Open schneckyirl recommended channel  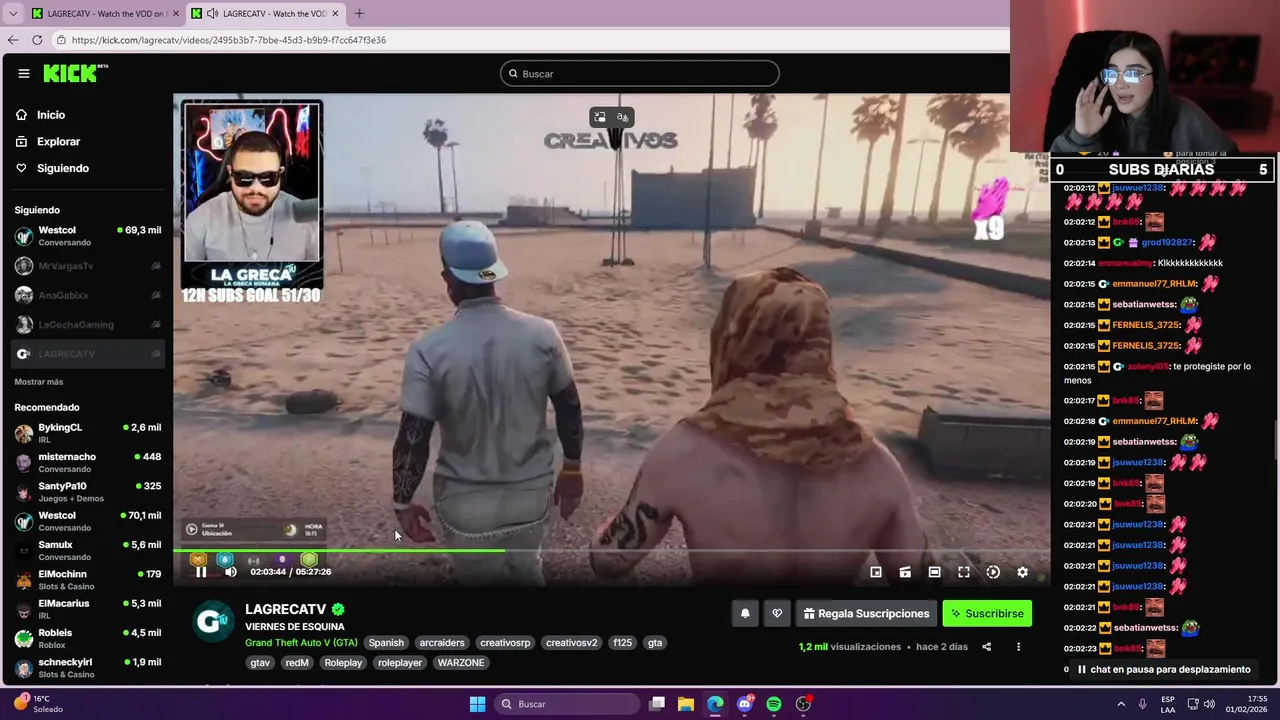(88, 667)
